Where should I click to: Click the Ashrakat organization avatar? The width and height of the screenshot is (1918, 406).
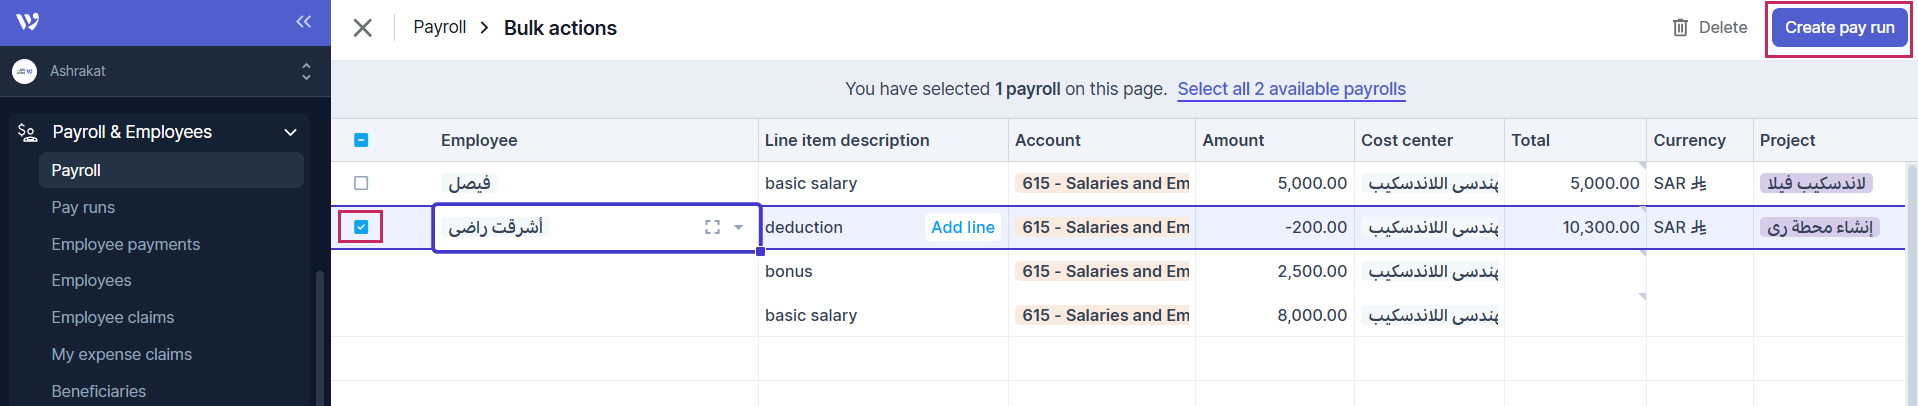point(25,71)
